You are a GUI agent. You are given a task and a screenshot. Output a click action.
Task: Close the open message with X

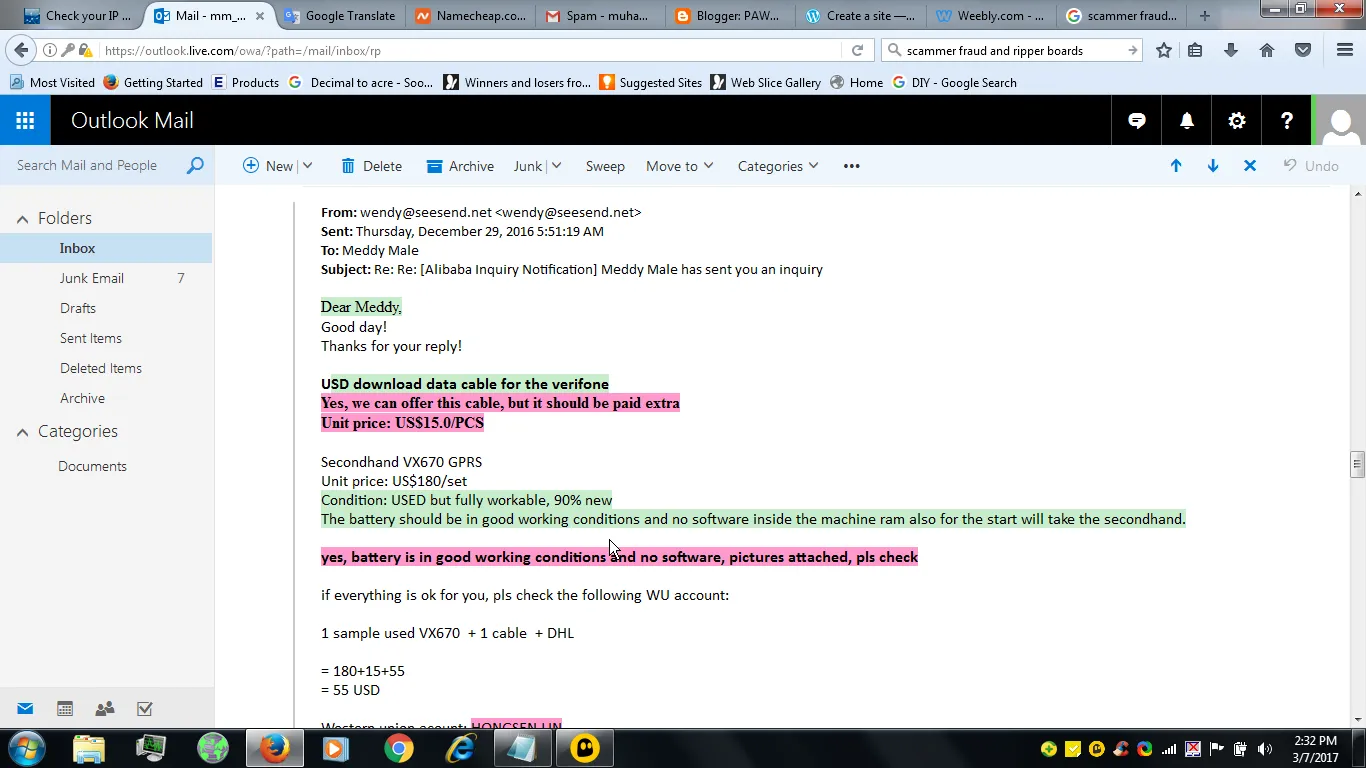click(x=1250, y=166)
